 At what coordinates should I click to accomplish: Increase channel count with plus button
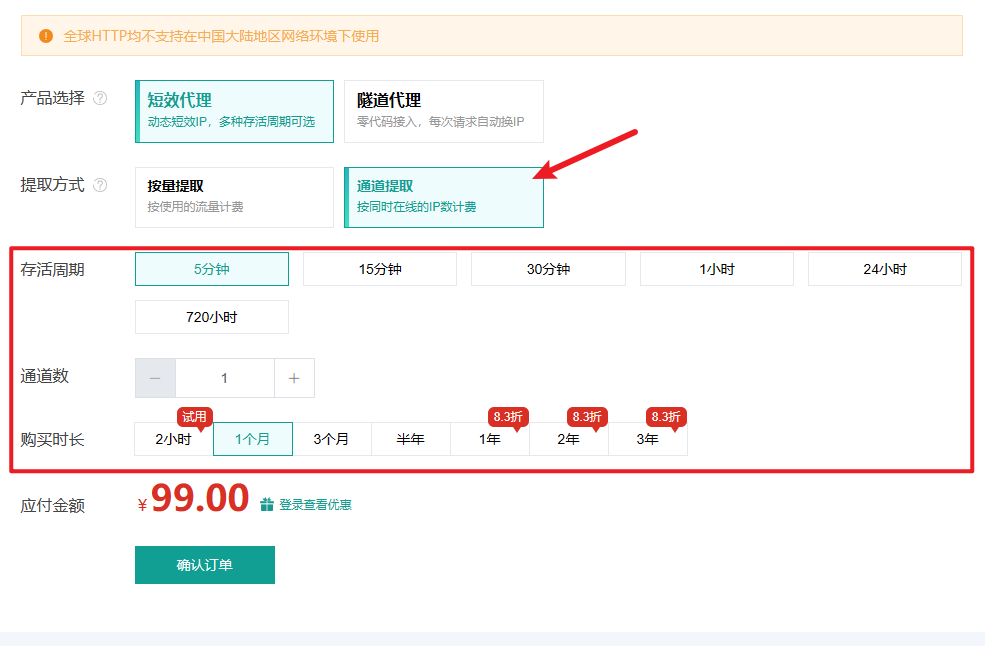pos(294,378)
